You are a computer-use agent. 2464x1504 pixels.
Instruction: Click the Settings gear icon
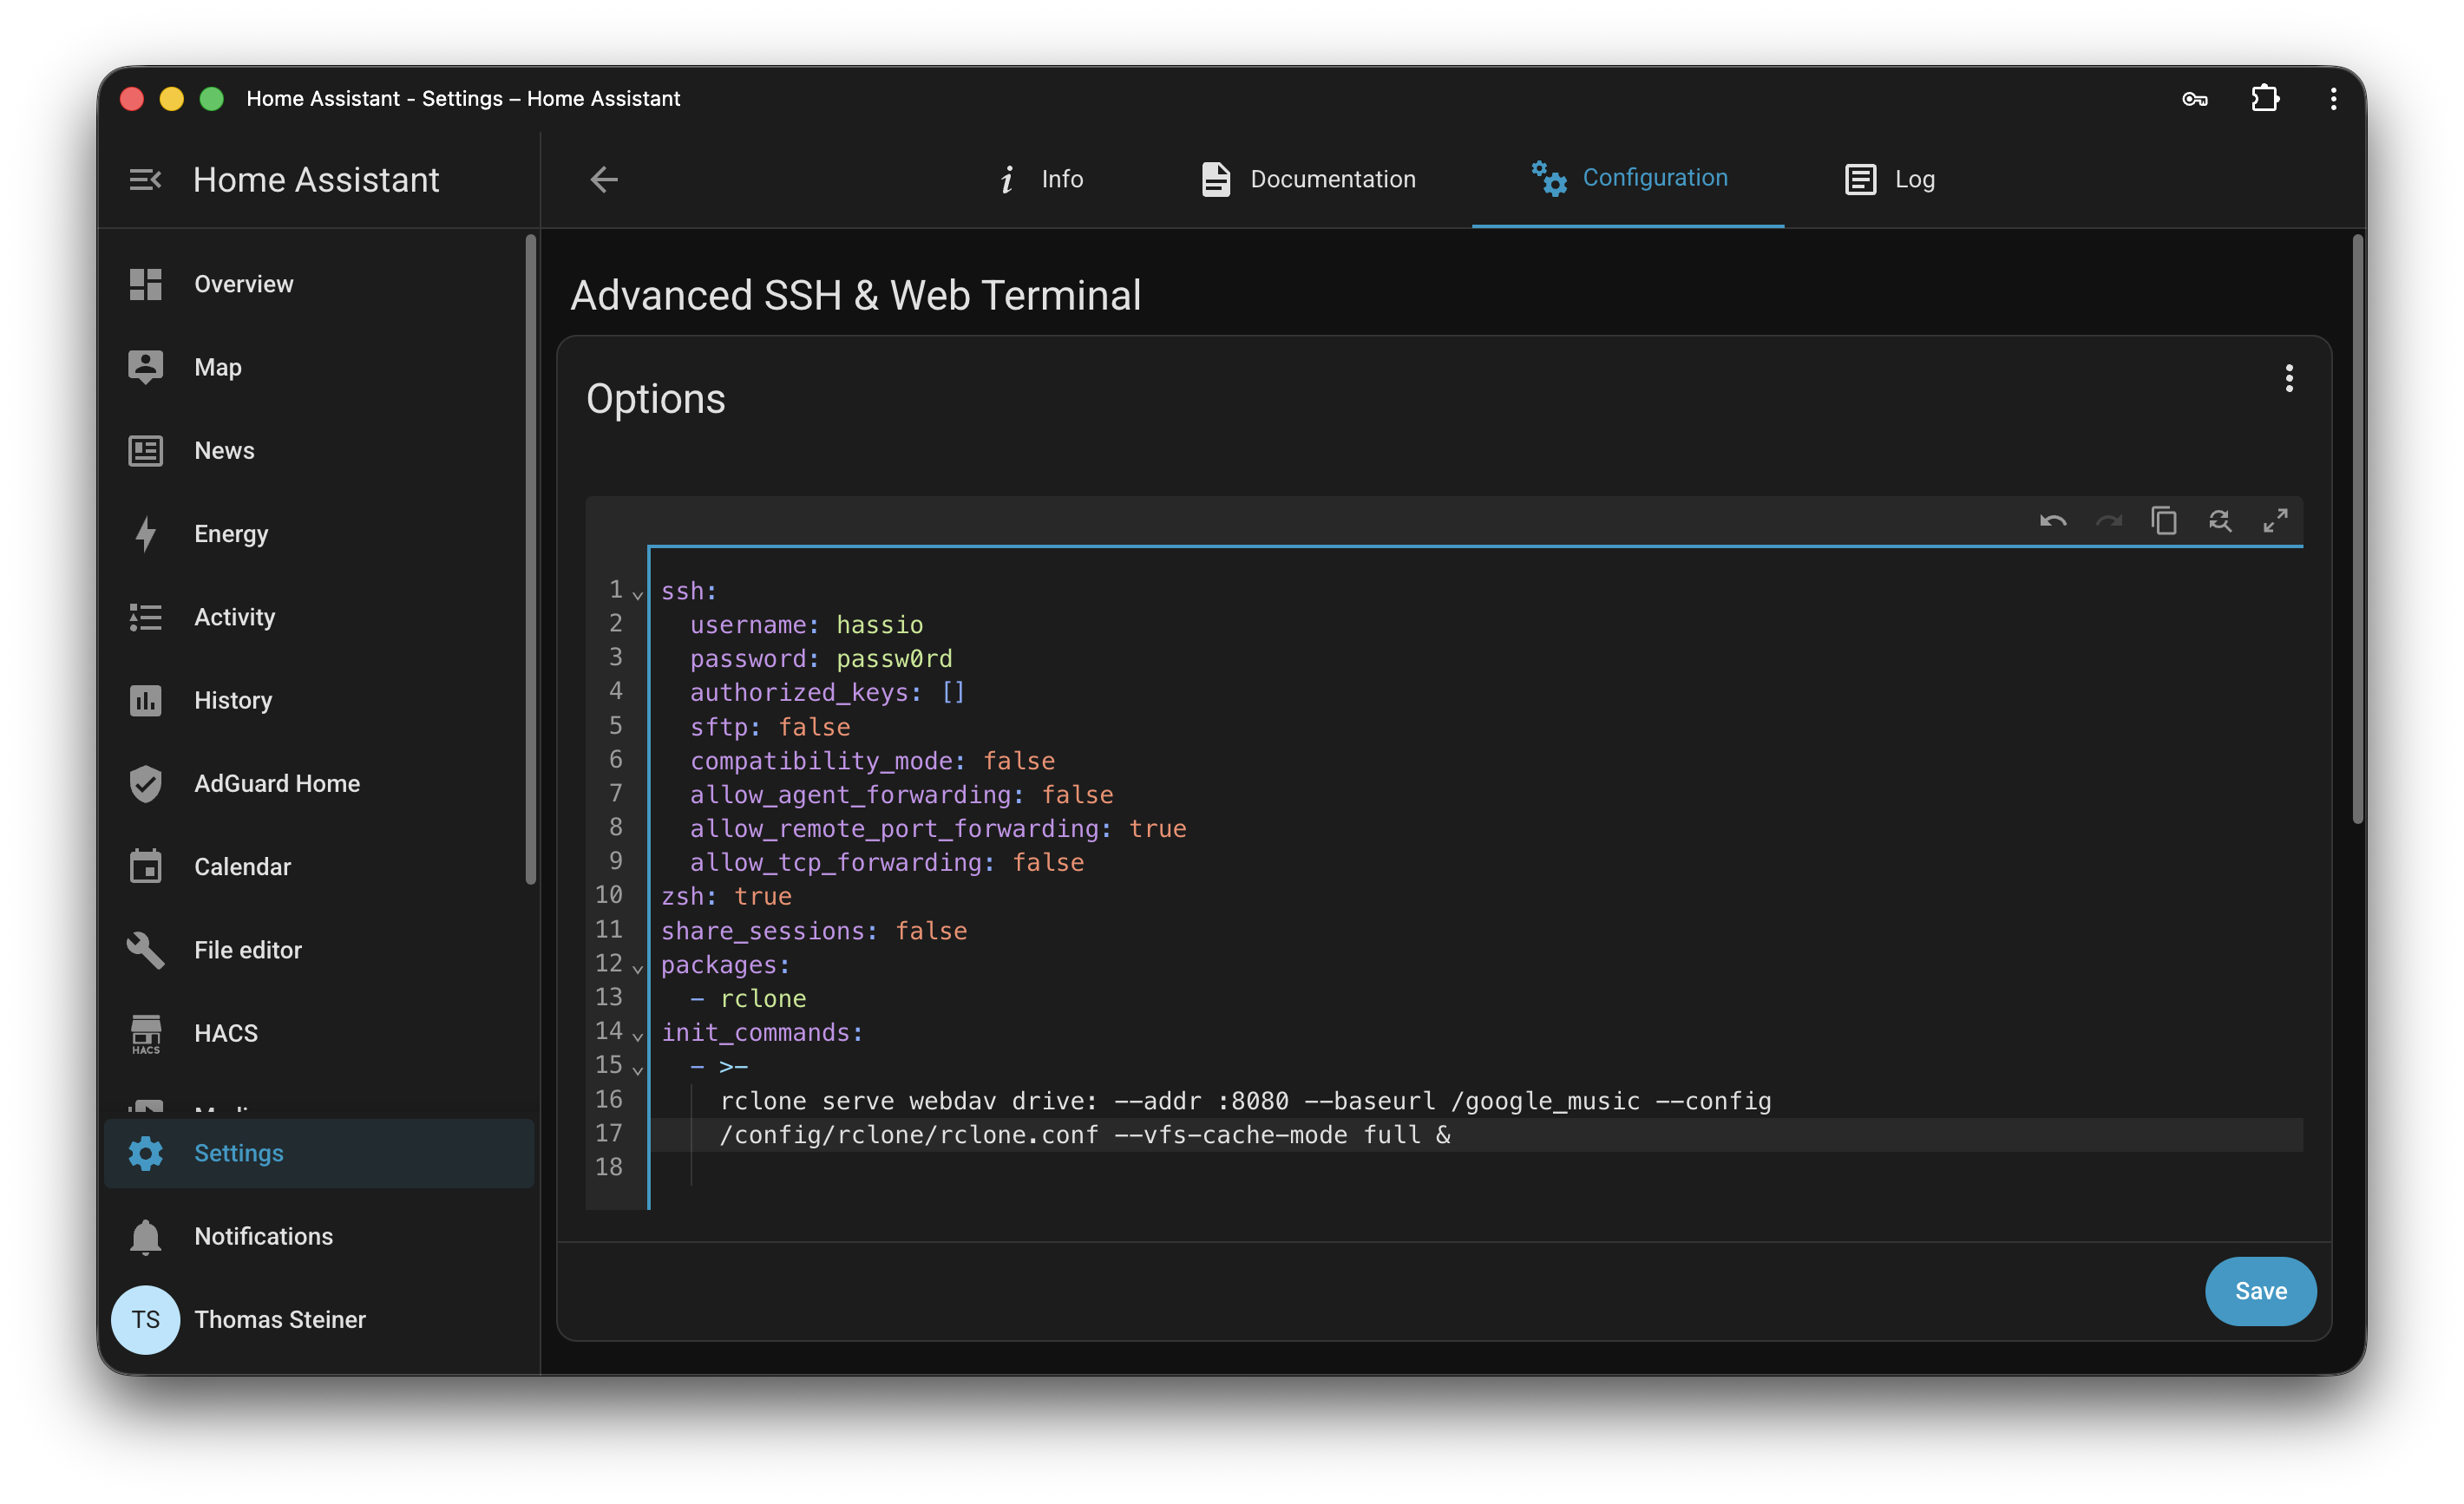(145, 1153)
